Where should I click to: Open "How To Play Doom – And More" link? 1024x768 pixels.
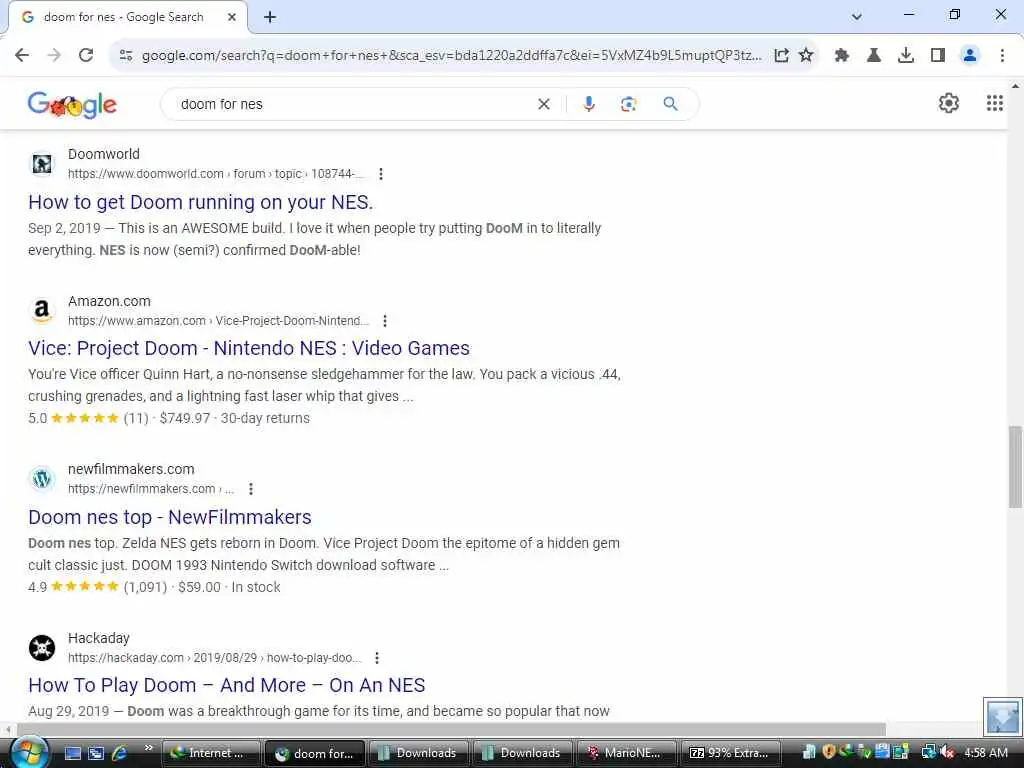click(x=227, y=685)
